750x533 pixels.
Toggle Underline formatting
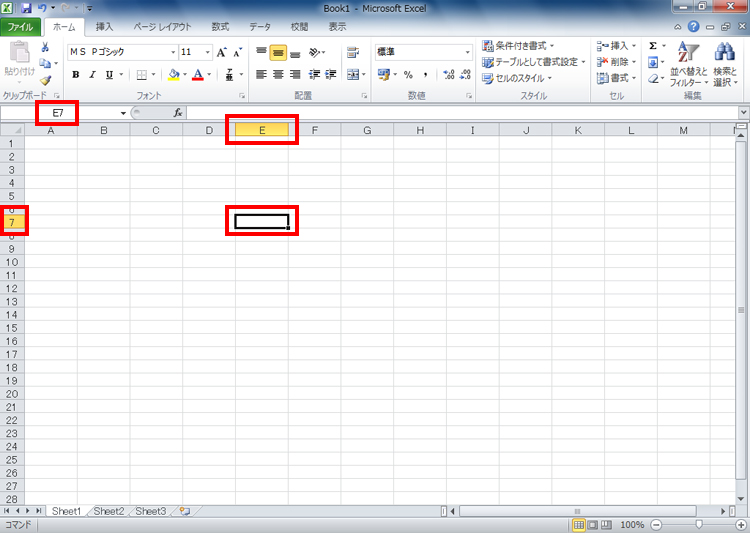pyautogui.click(x=109, y=75)
